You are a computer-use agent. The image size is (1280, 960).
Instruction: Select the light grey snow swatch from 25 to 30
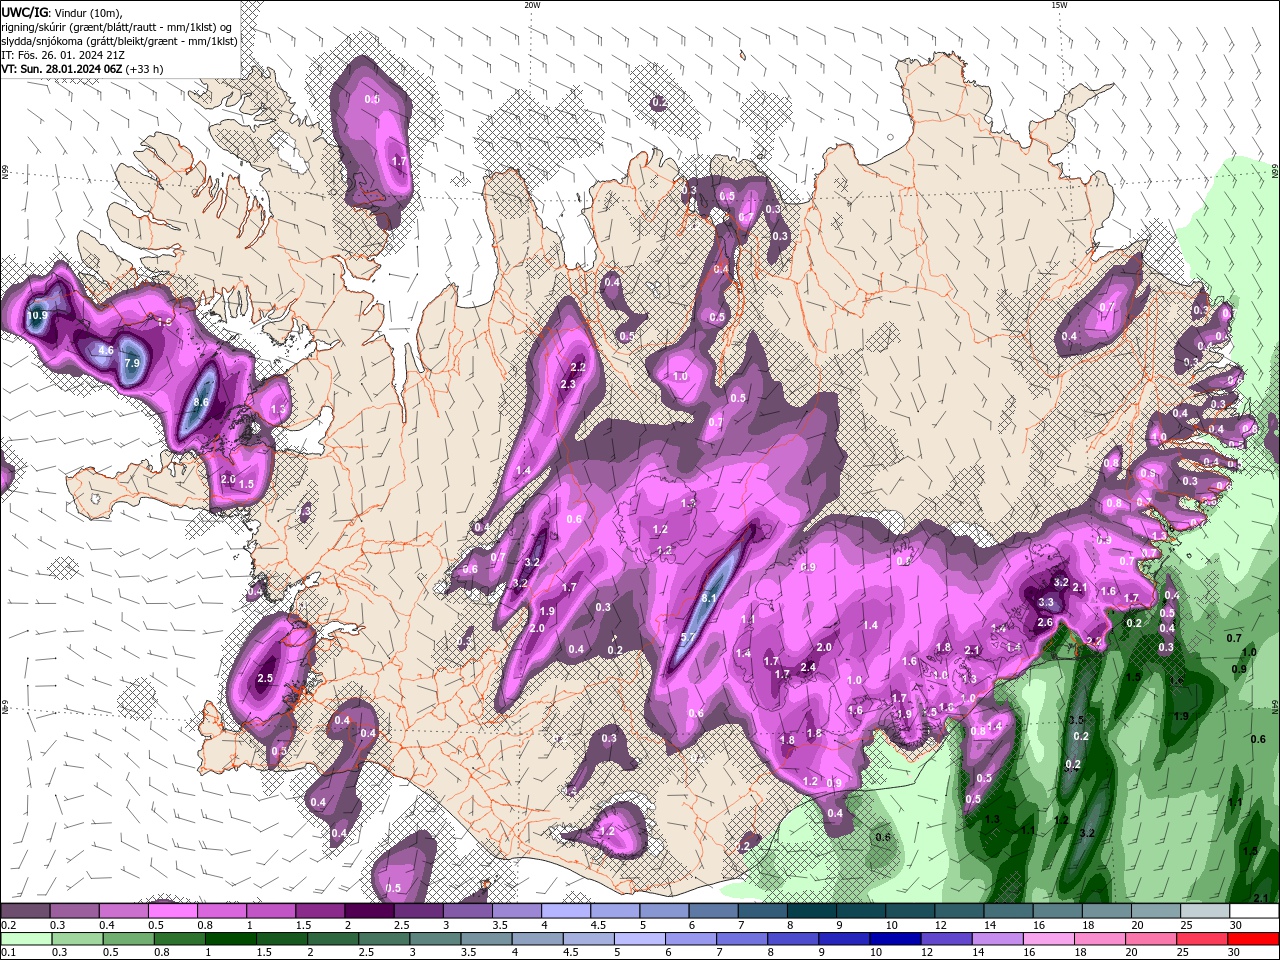pos(1205,911)
